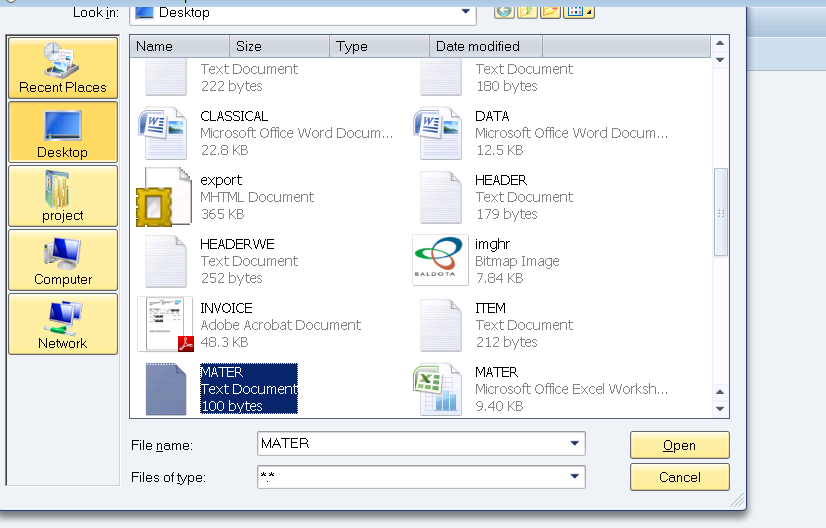The width and height of the screenshot is (826, 528).
Task: Sort files by the Size column header
Action: pyautogui.click(x=280, y=46)
